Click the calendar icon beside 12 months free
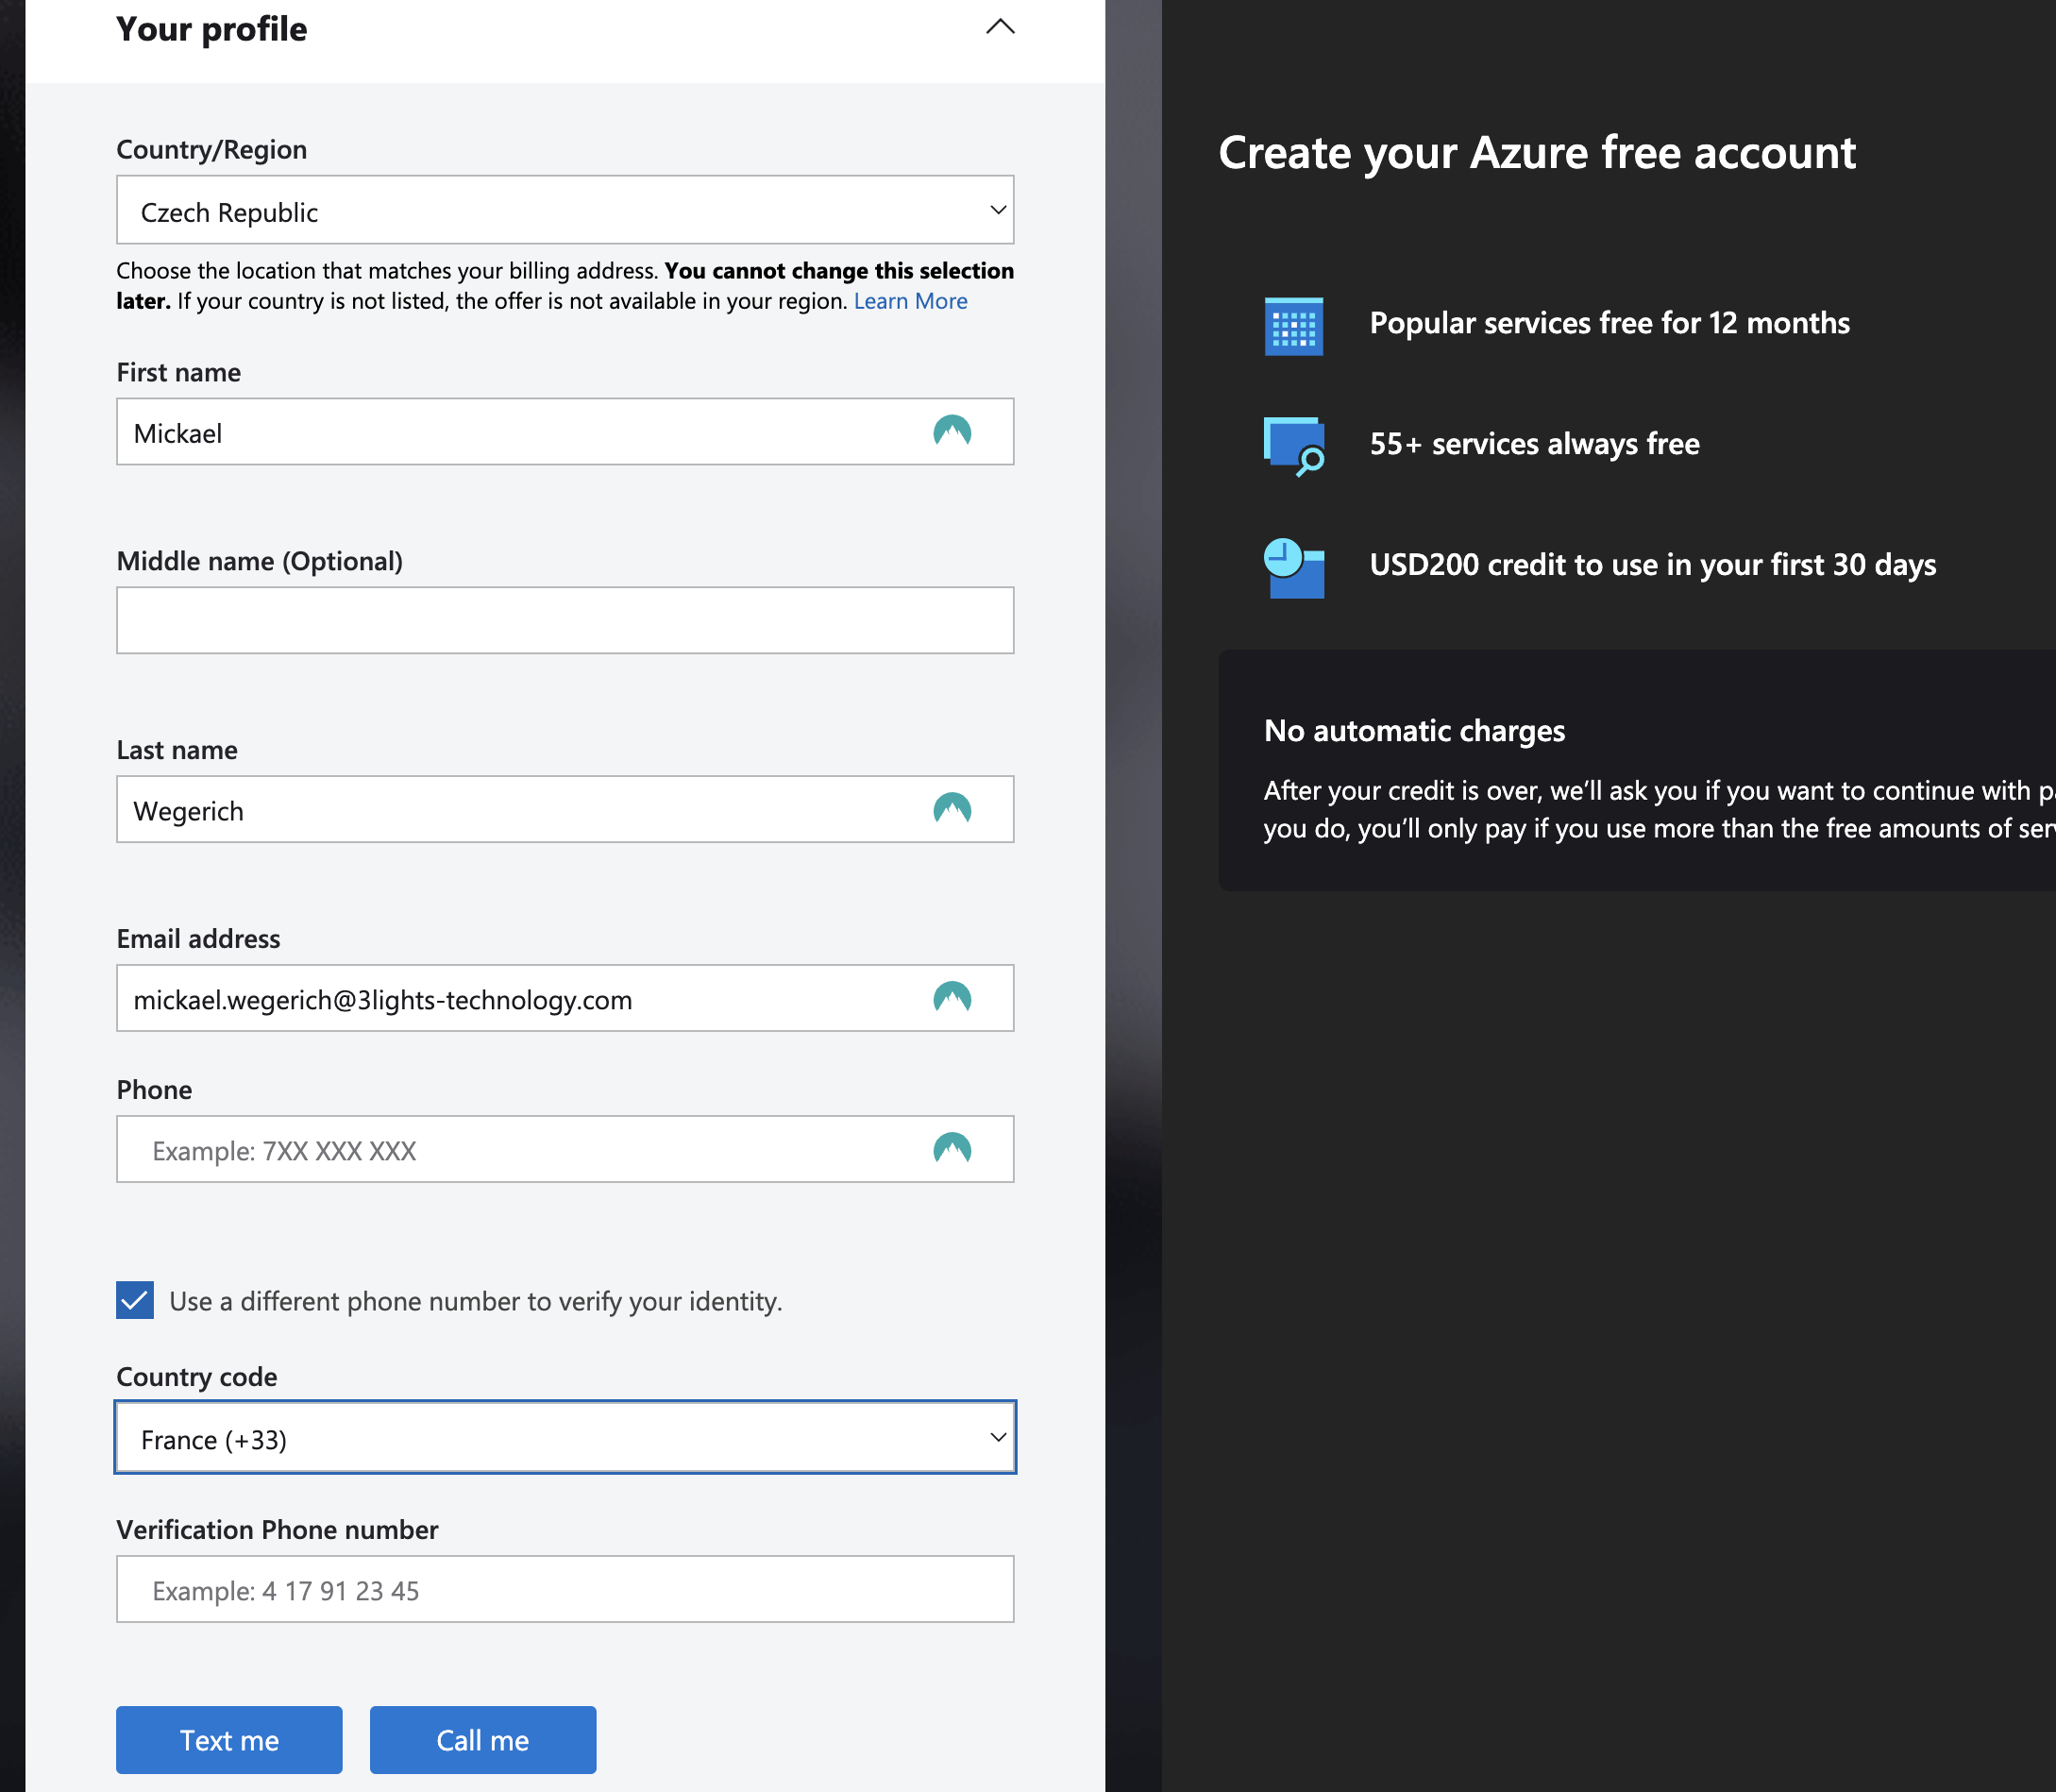Image resolution: width=2056 pixels, height=1792 pixels. point(1294,326)
